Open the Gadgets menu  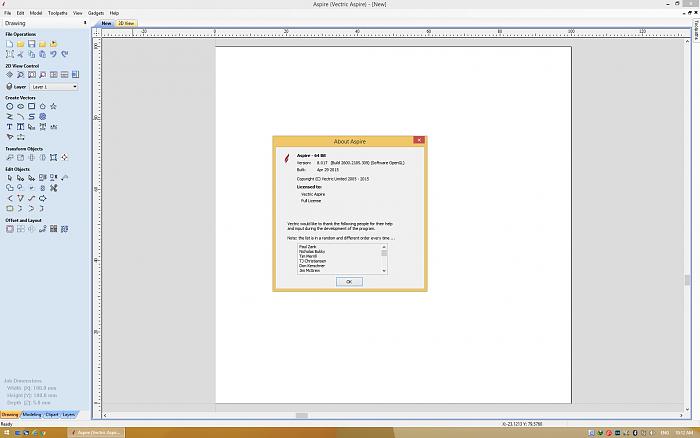coord(96,13)
